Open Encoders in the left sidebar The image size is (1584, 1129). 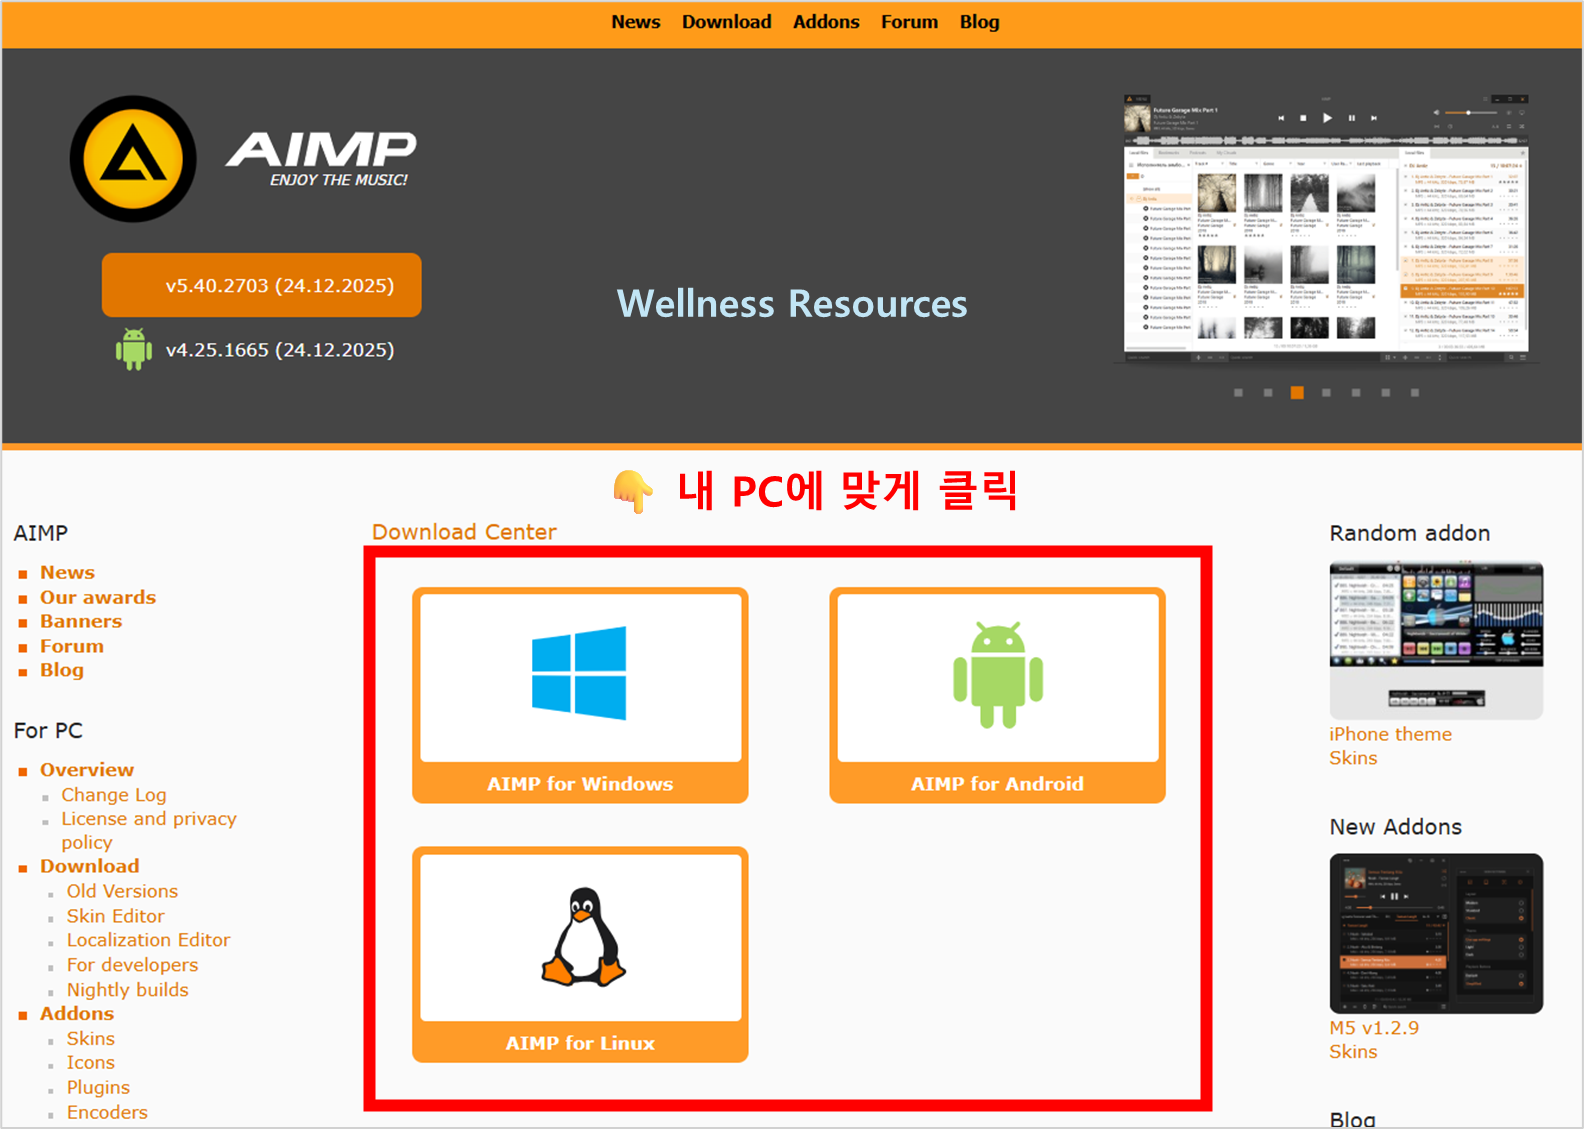[107, 1112]
